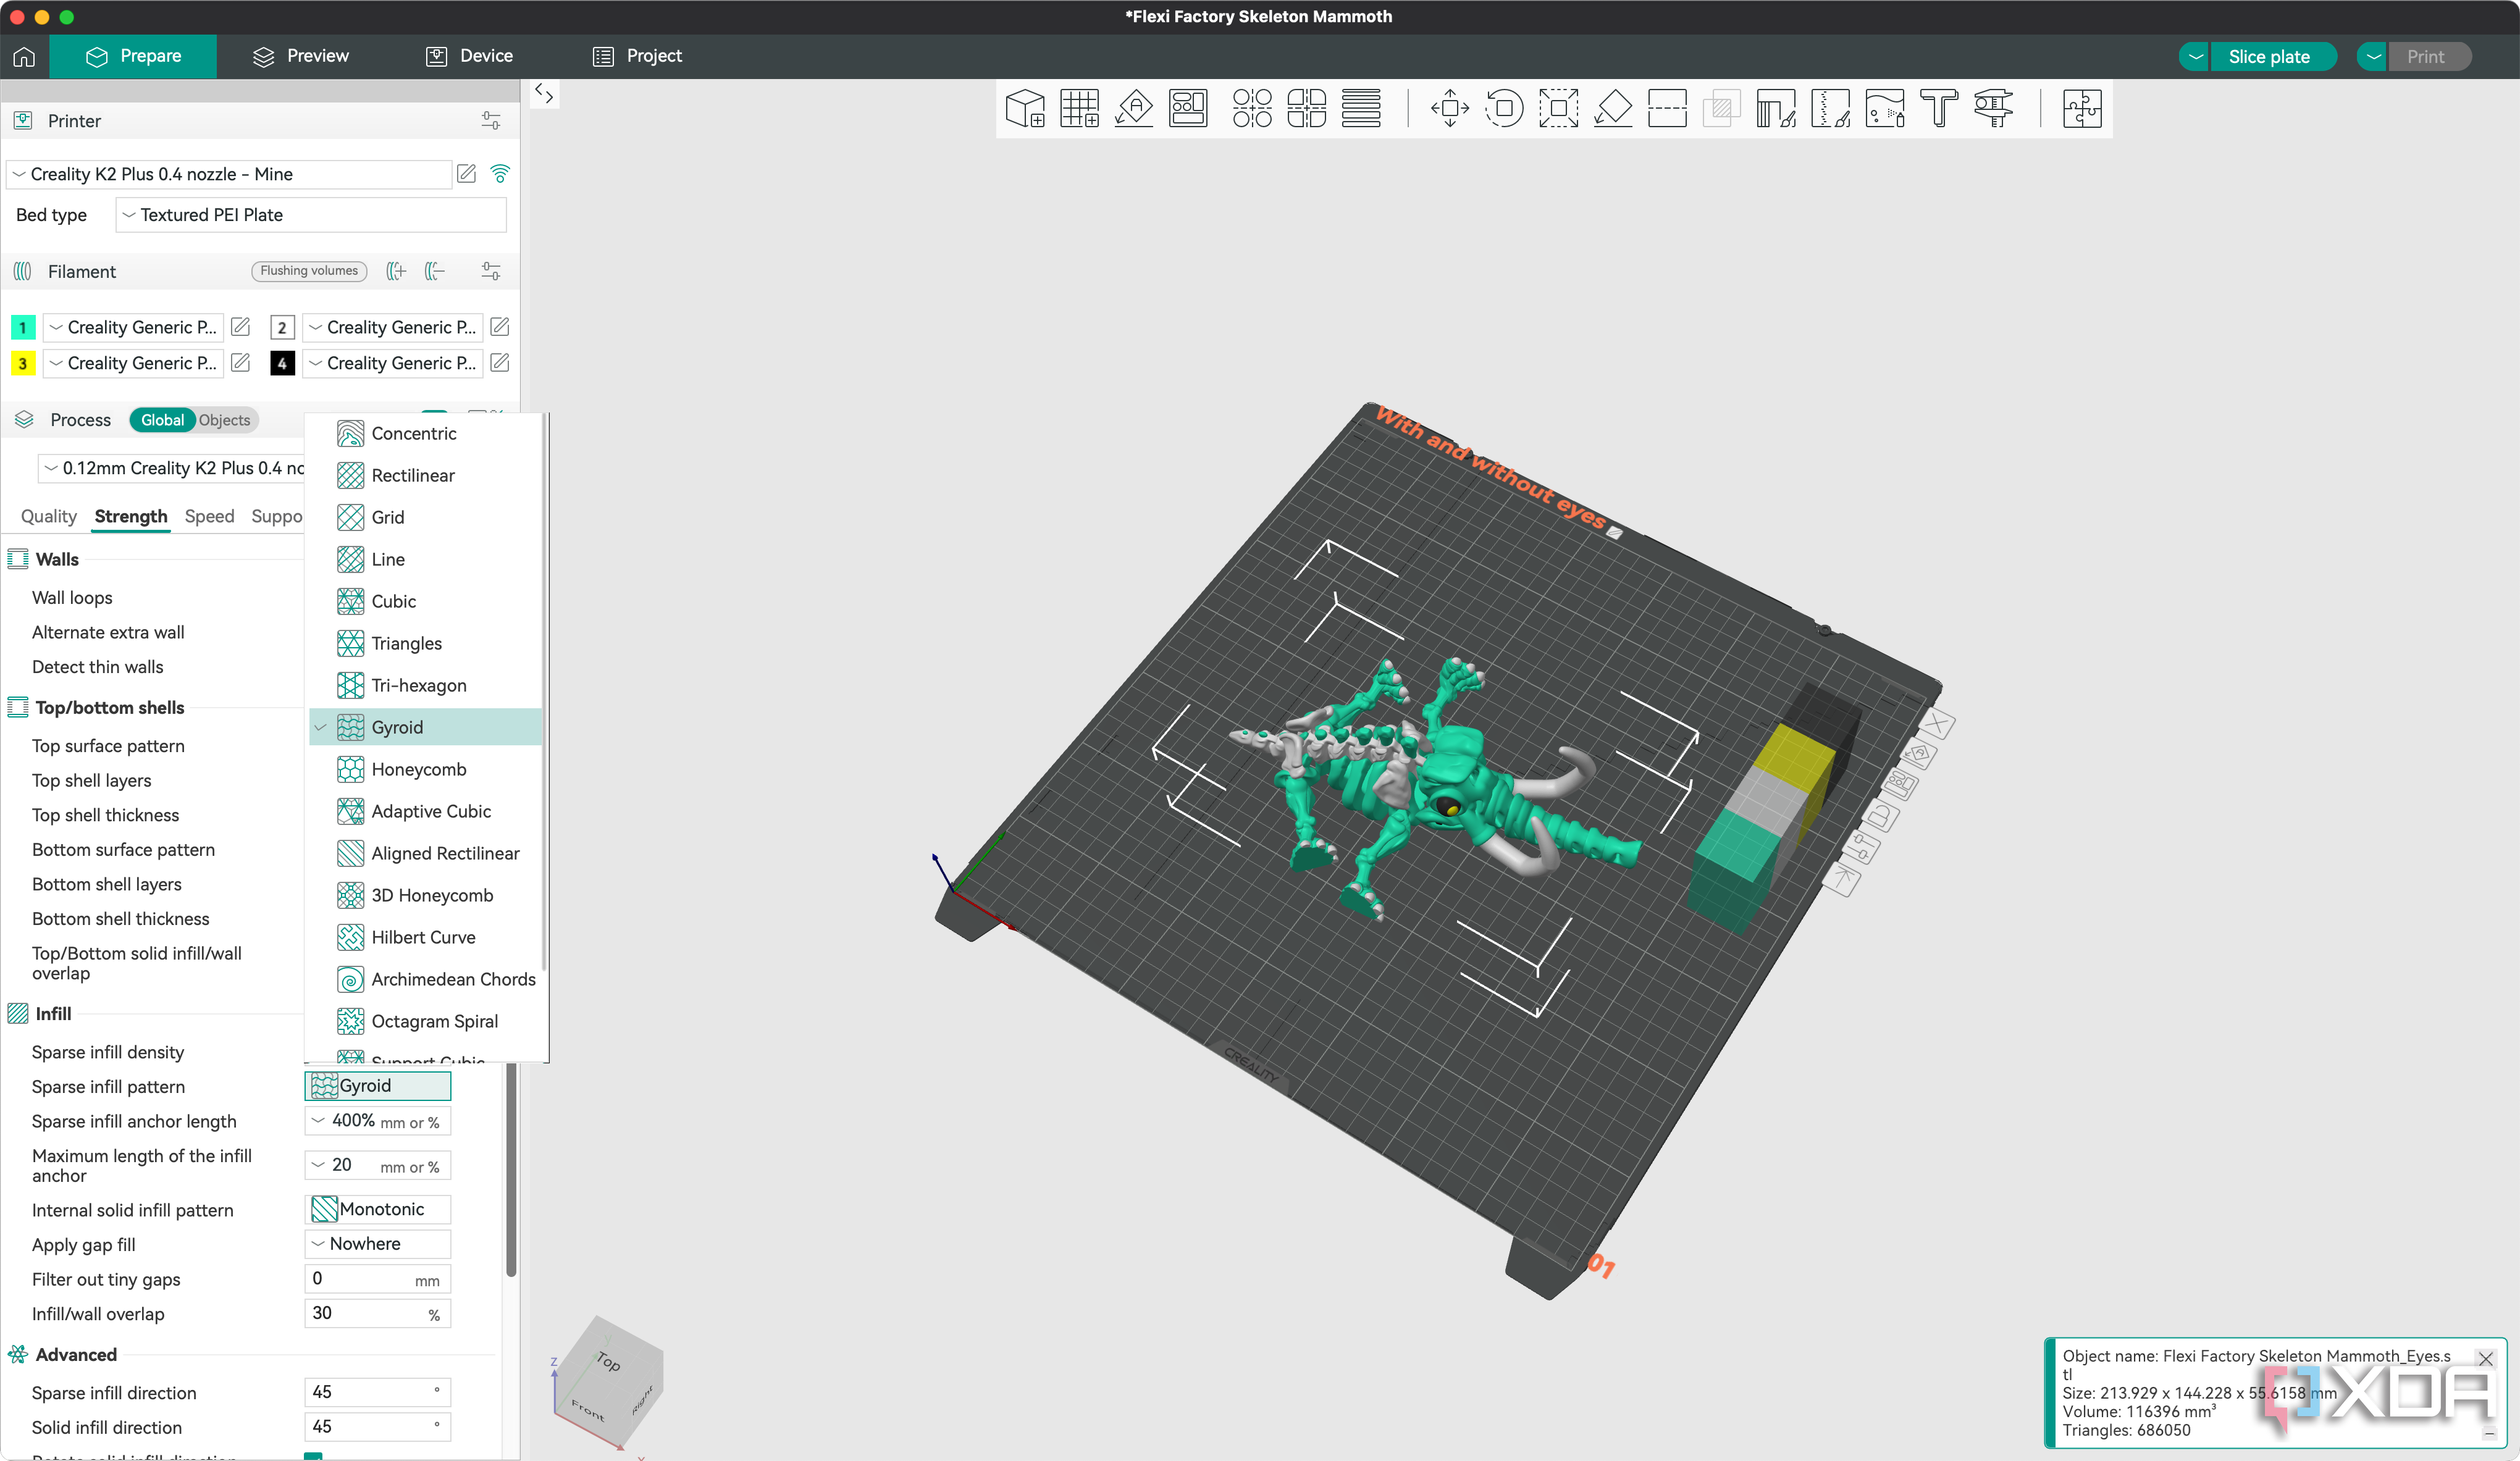Select the Rotate tool icon
Screen dimensions: 2520x1461
tap(1504, 108)
